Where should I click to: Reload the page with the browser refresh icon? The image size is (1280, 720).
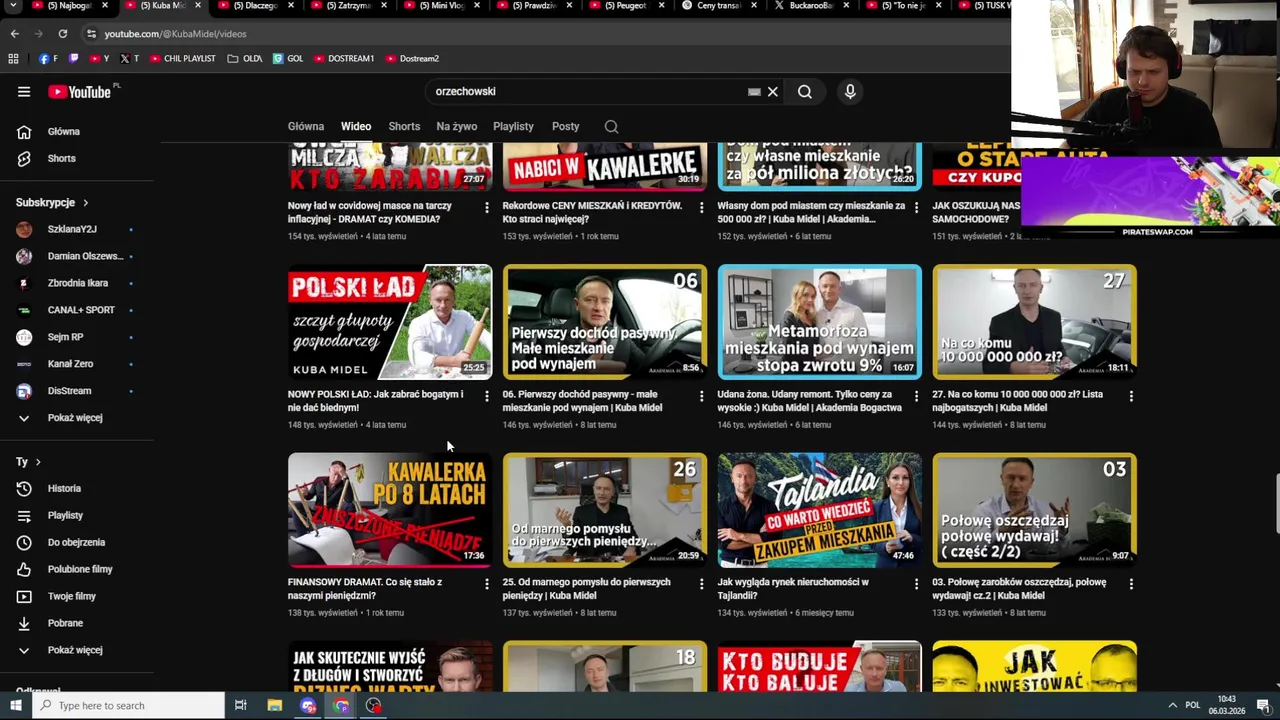pos(62,34)
